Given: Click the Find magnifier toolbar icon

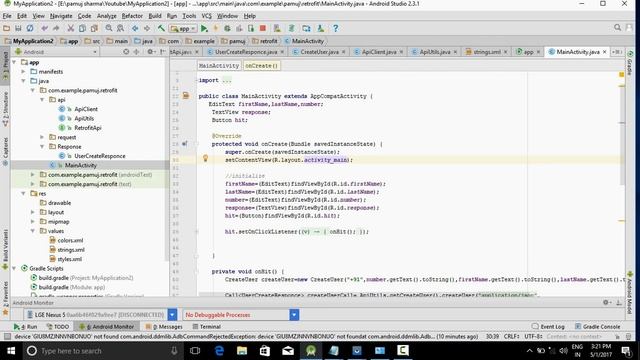Looking at the screenshot, I should pos(109,28).
